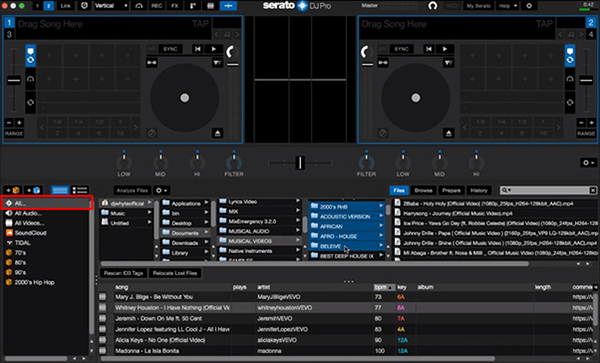Click deck 2 tempo slider handle

586,80
